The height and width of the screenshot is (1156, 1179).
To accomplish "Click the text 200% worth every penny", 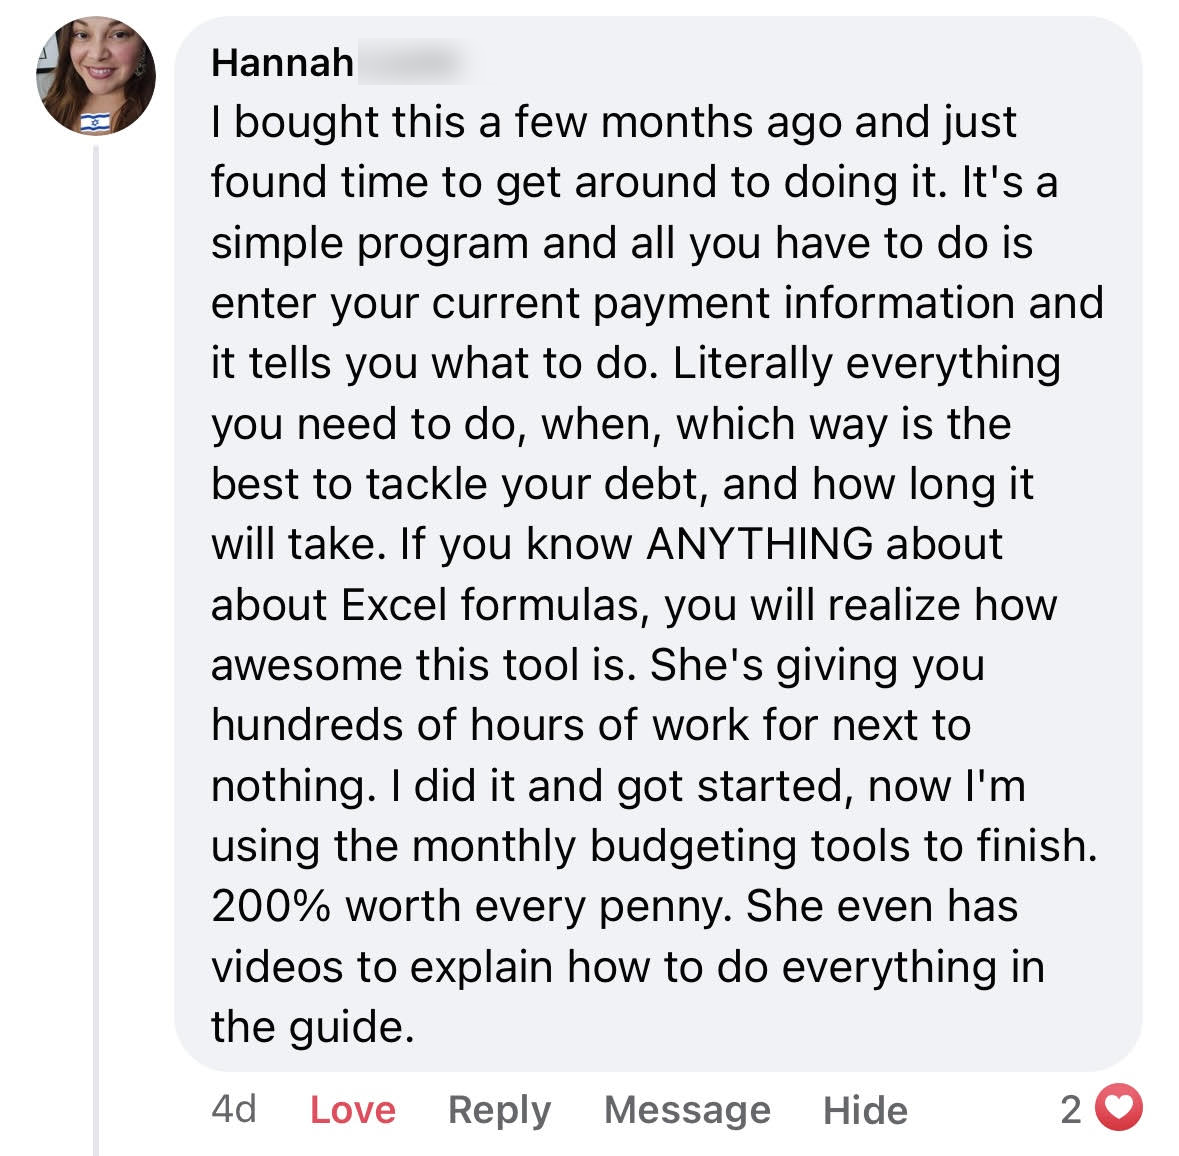I will [471, 906].
